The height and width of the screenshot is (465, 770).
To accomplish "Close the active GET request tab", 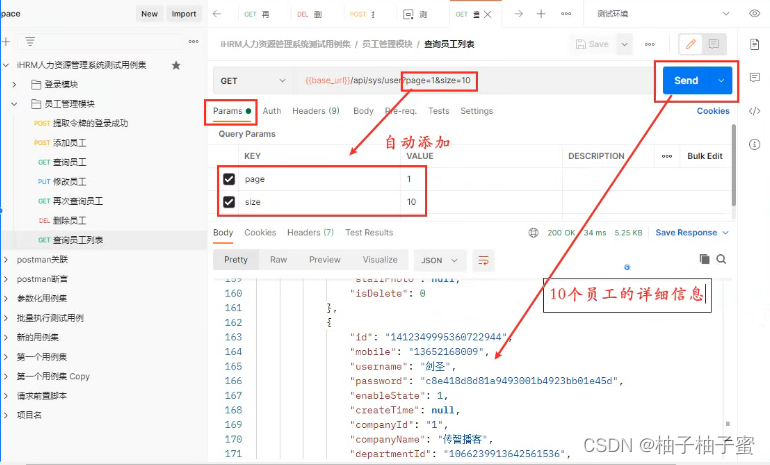I will [x=488, y=15].
